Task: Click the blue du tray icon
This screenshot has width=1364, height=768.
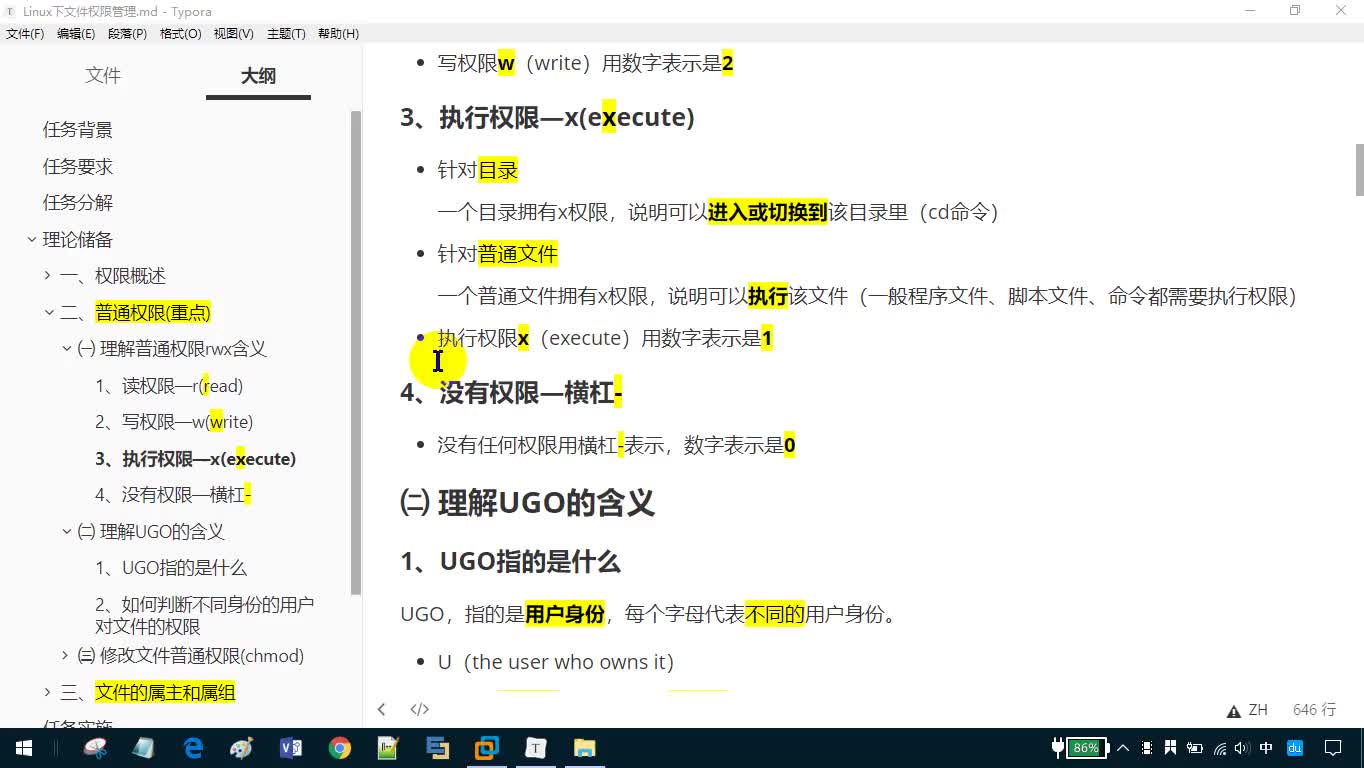Action: (x=1295, y=748)
